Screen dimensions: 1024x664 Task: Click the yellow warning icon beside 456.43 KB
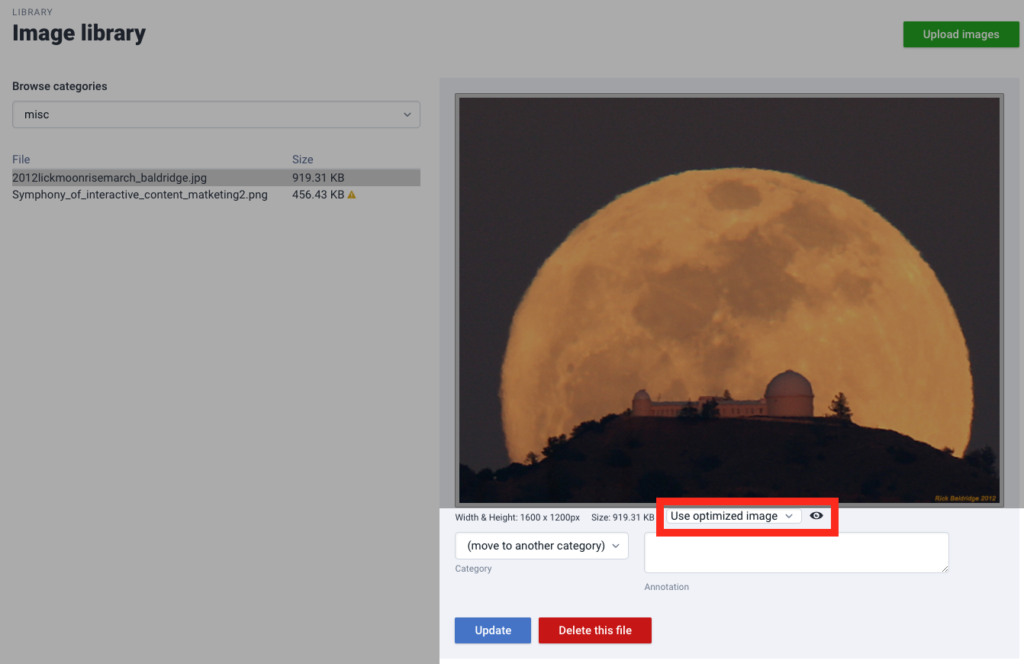(351, 195)
